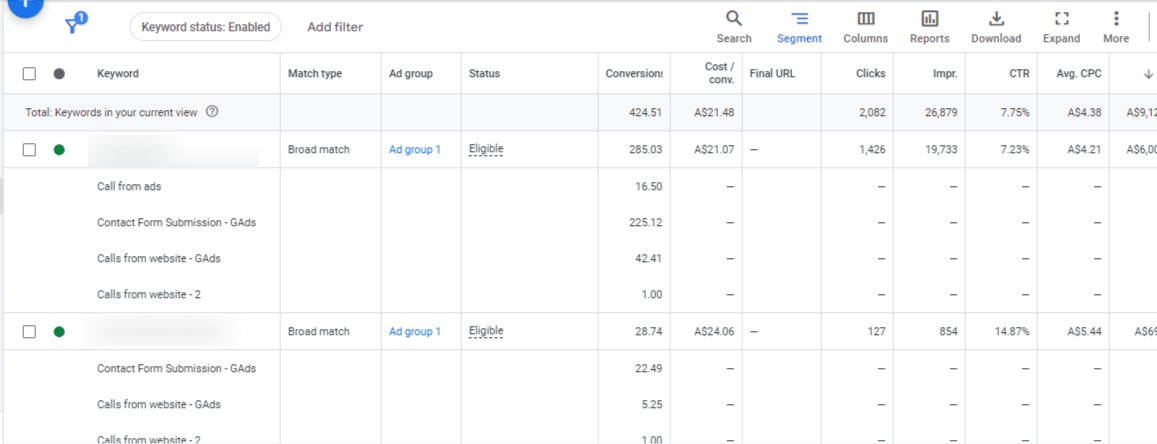This screenshot has height=444, width=1157.
Task: Sort by Clicks column header
Action: [871, 74]
